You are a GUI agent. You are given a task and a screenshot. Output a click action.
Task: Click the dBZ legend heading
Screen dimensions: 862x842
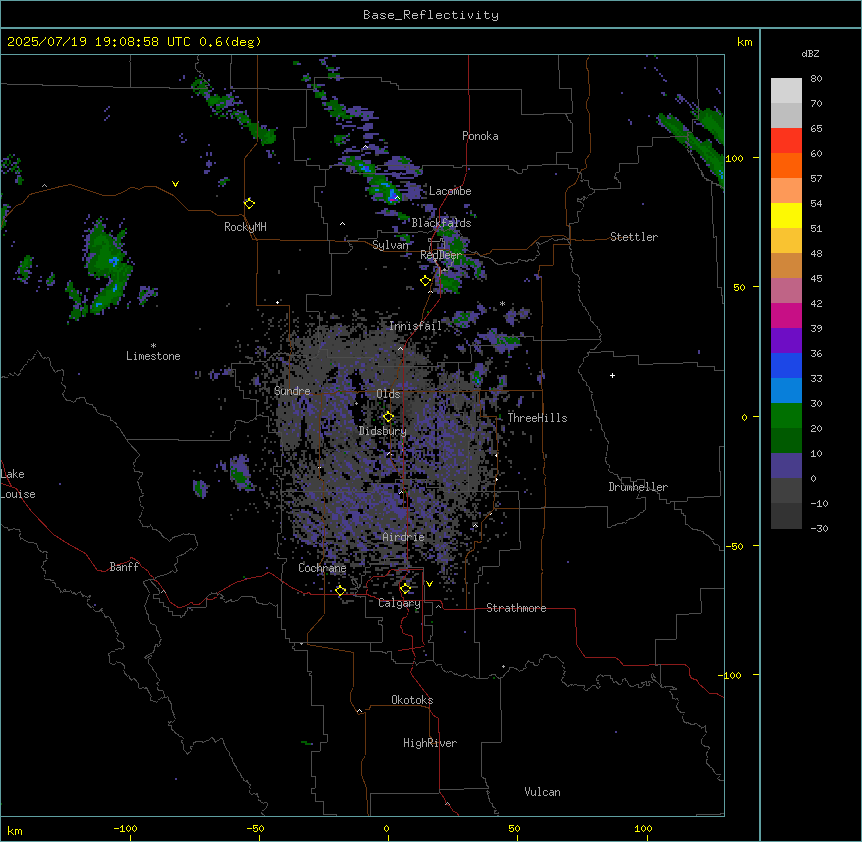(x=810, y=54)
